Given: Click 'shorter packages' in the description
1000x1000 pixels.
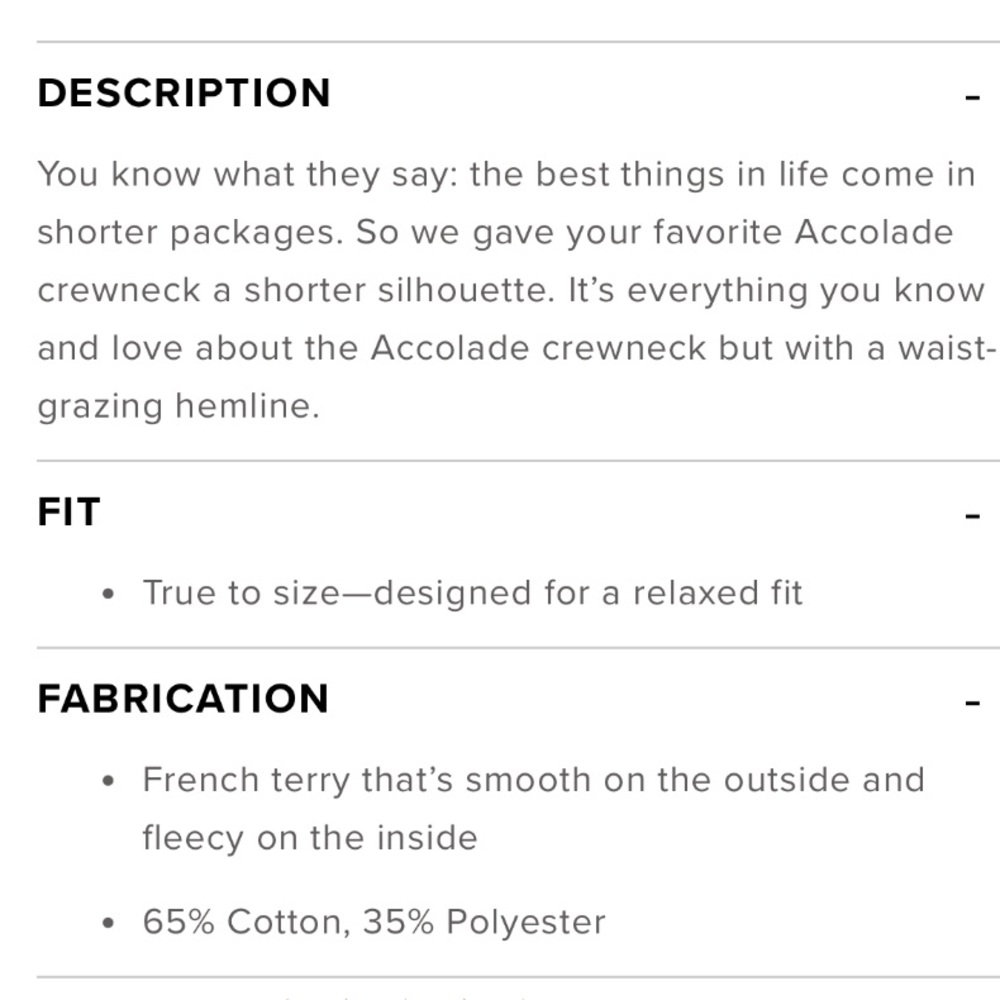Looking at the screenshot, I should pos(190,233).
